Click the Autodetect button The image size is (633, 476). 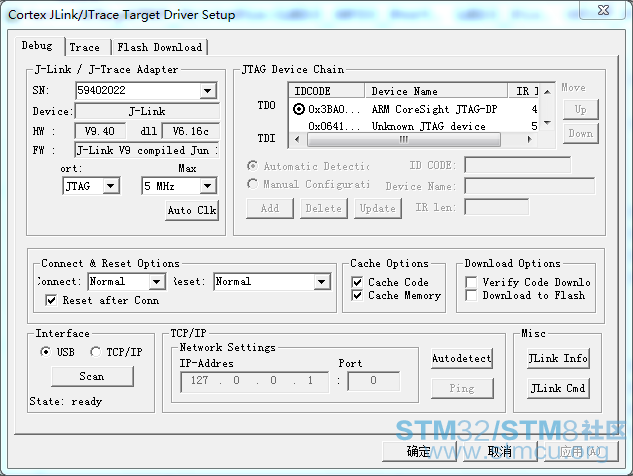click(x=462, y=359)
